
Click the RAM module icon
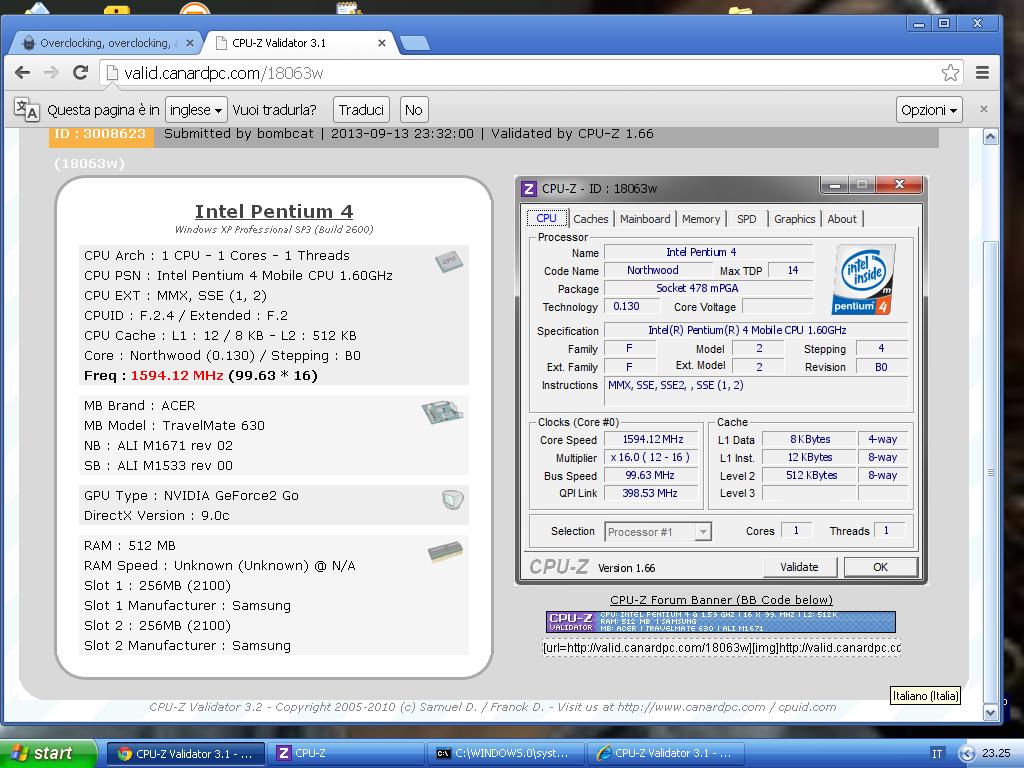pyautogui.click(x=445, y=552)
